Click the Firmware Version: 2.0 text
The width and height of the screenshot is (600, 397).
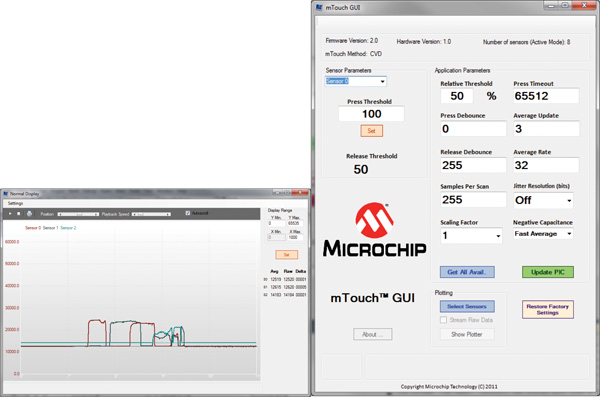(352, 41)
